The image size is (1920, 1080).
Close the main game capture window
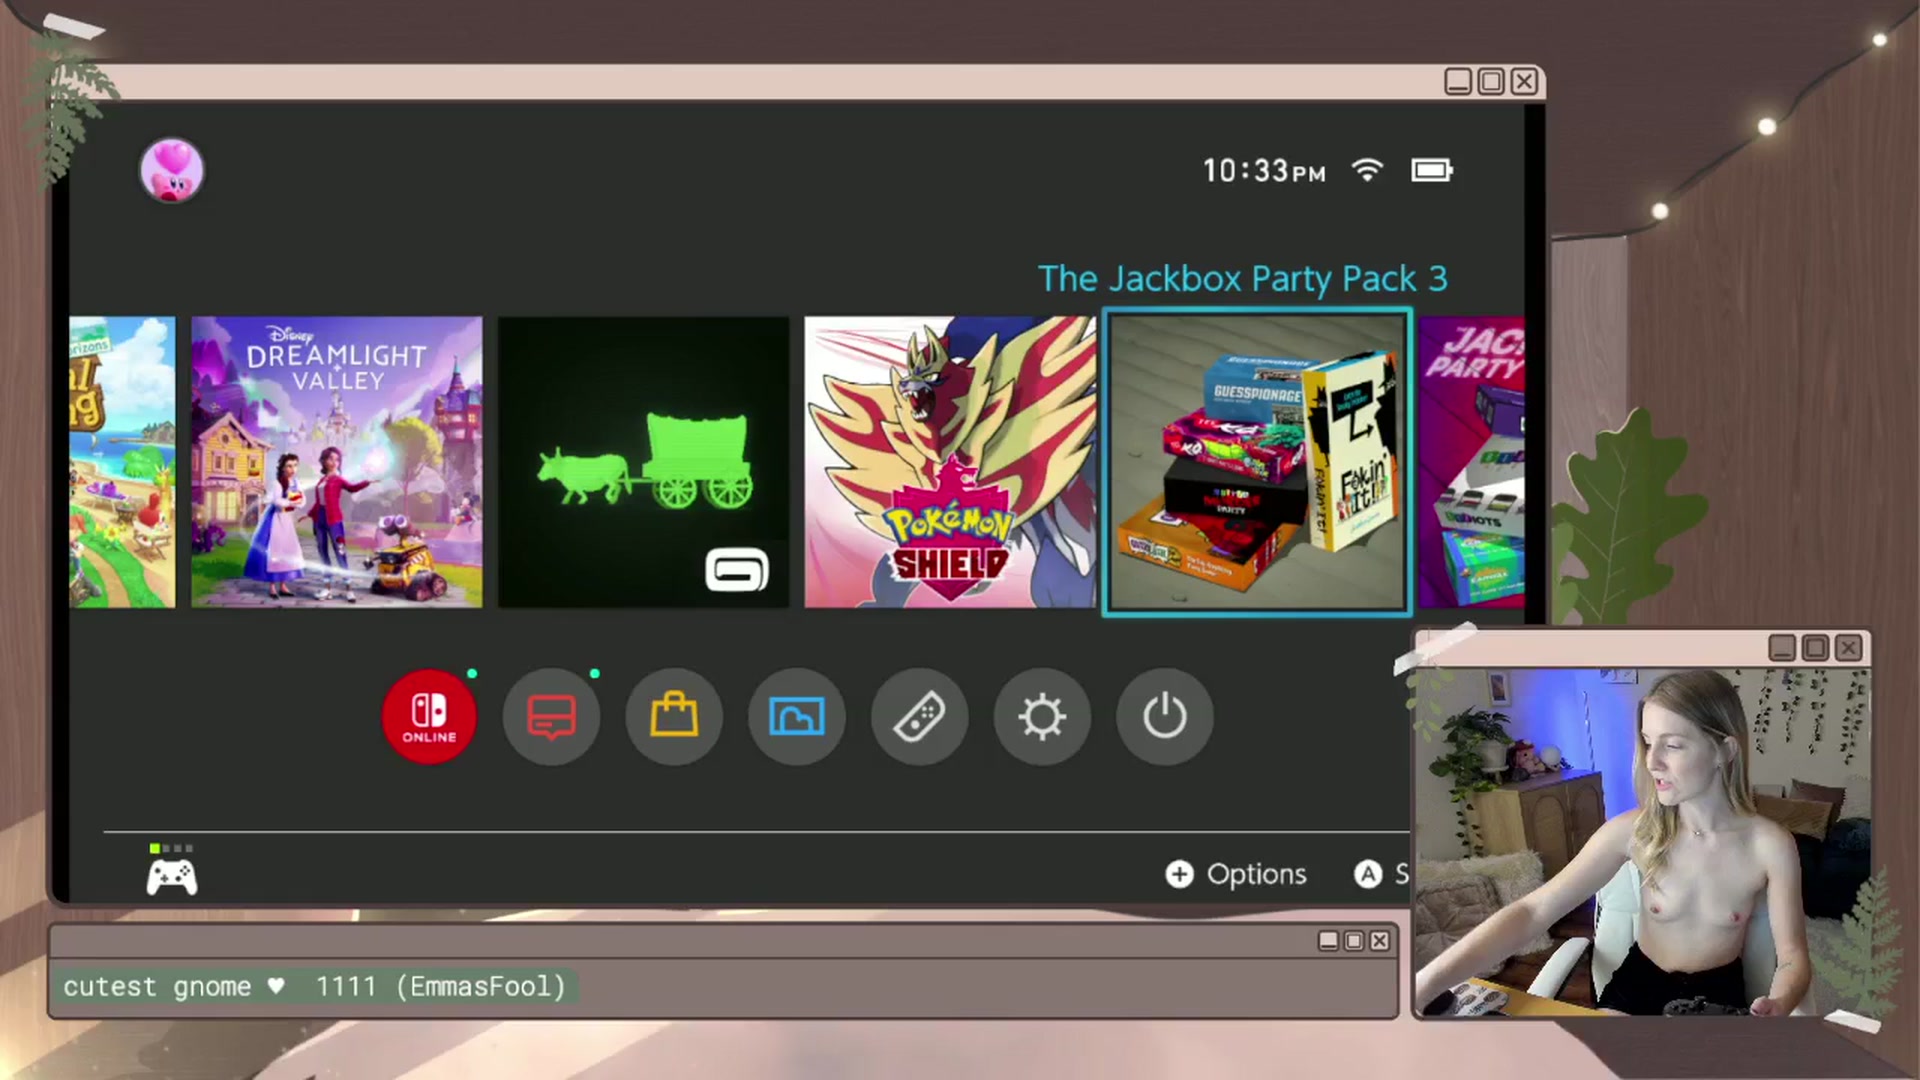click(x=1524, y=81)
